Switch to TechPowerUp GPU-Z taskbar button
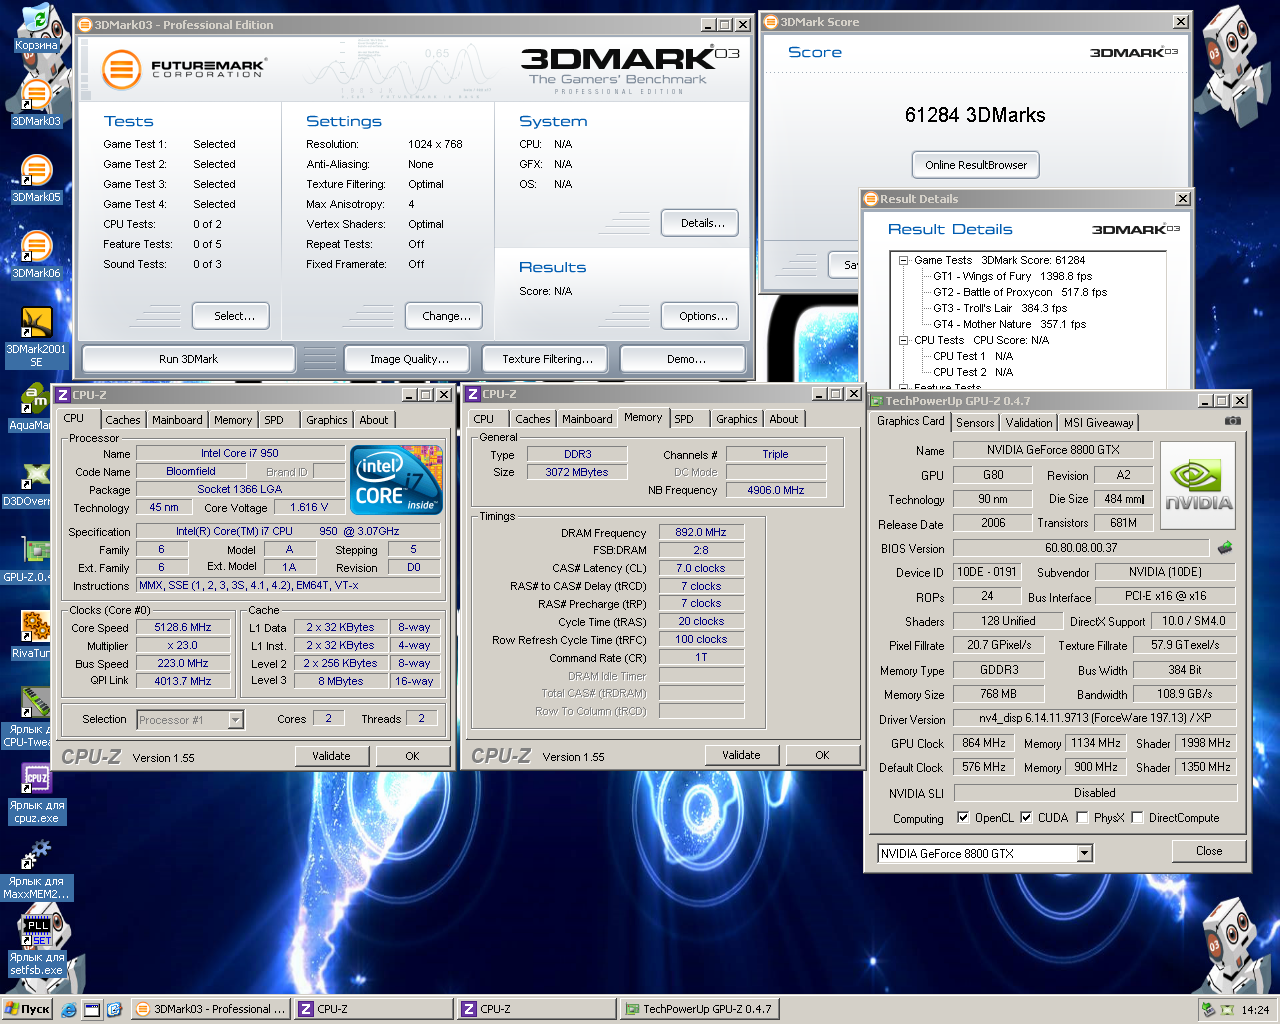This screenshot has width=1280, height=1024. [698, 1009]
